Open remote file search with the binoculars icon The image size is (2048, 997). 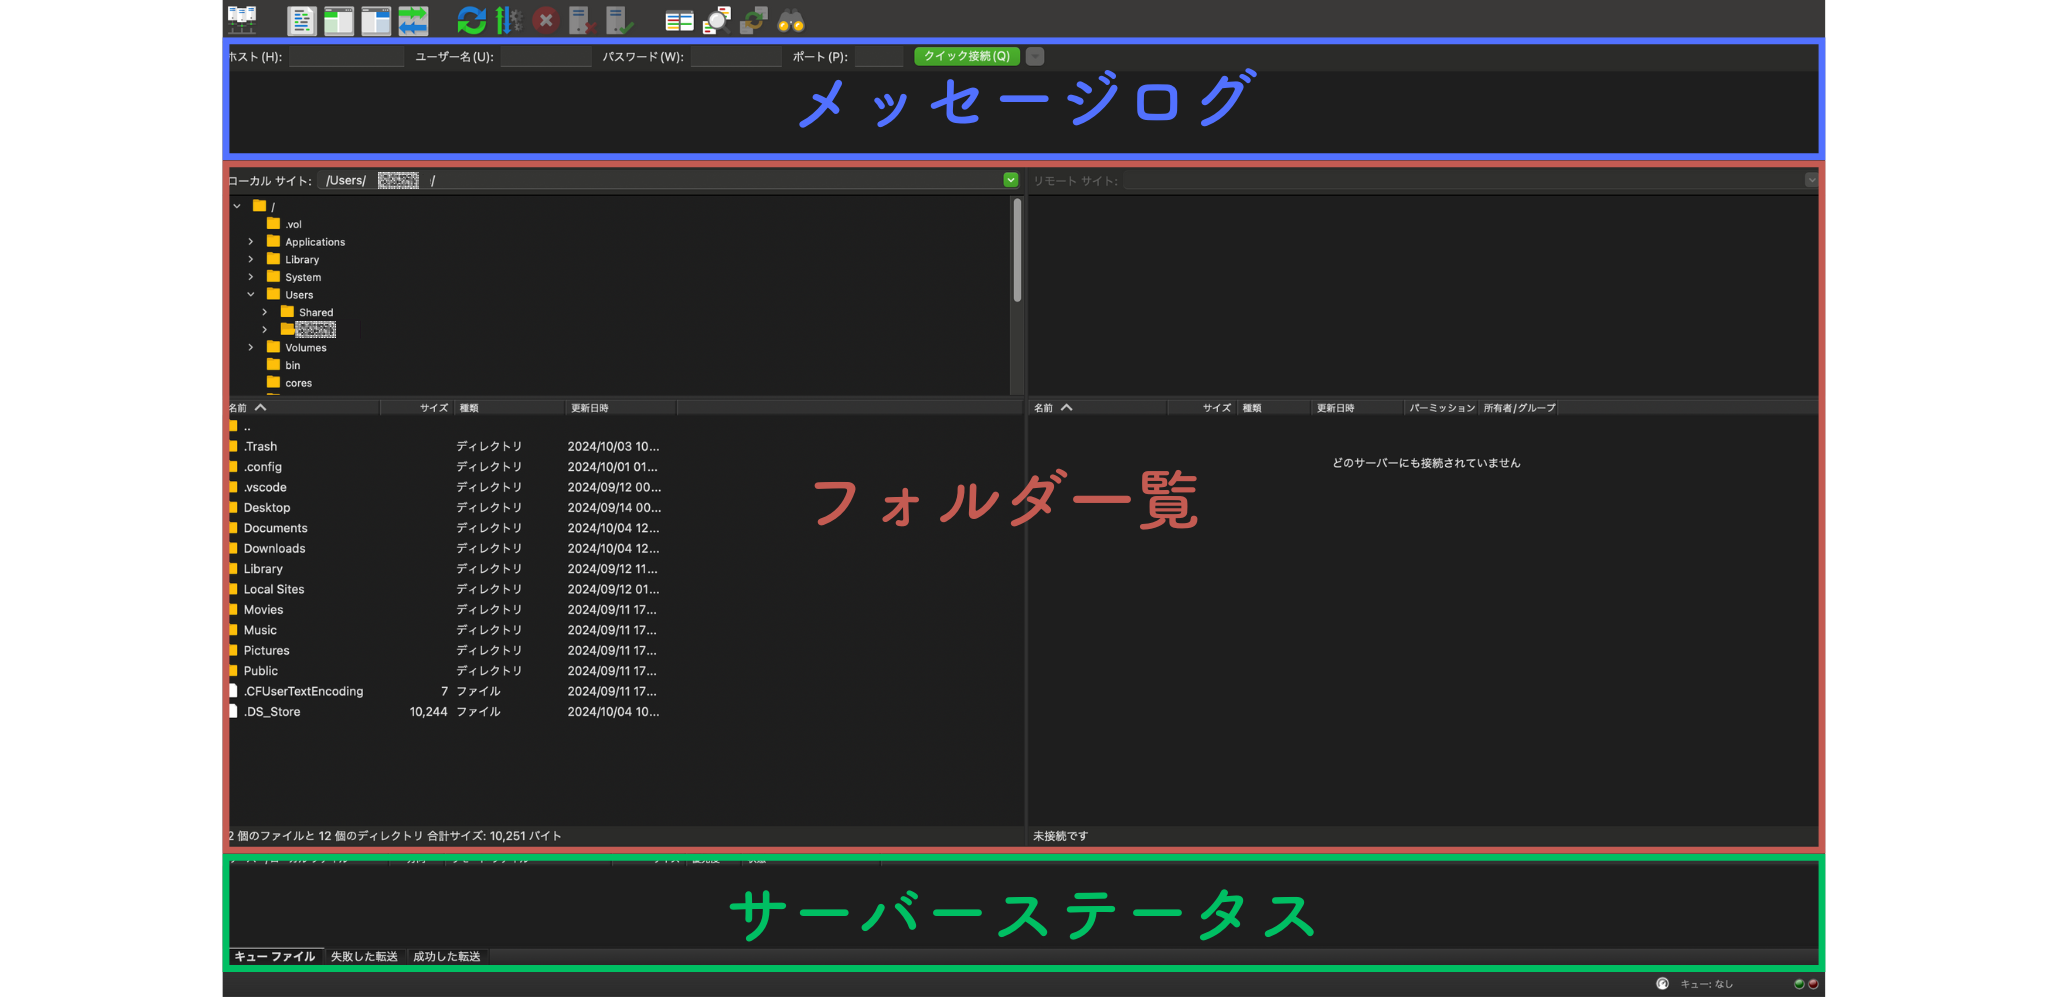tap(789, 19)
